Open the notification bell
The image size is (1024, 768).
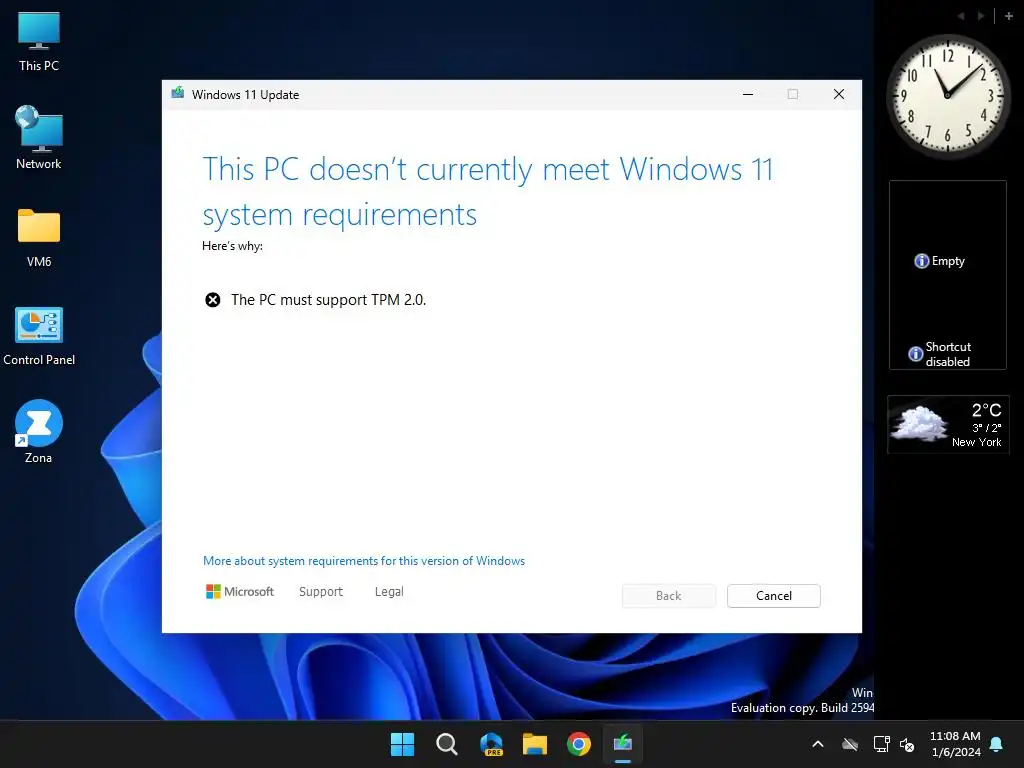click(x=997, y=744)
